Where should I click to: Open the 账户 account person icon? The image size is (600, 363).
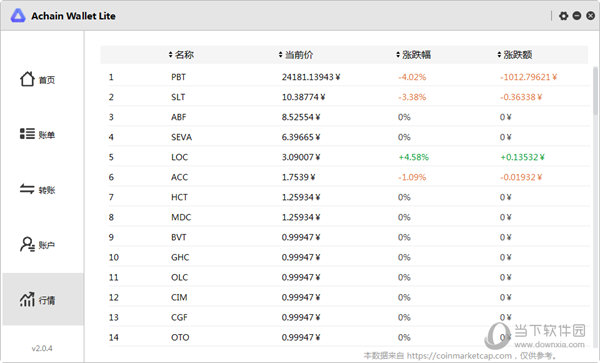[x=27, y=244]
